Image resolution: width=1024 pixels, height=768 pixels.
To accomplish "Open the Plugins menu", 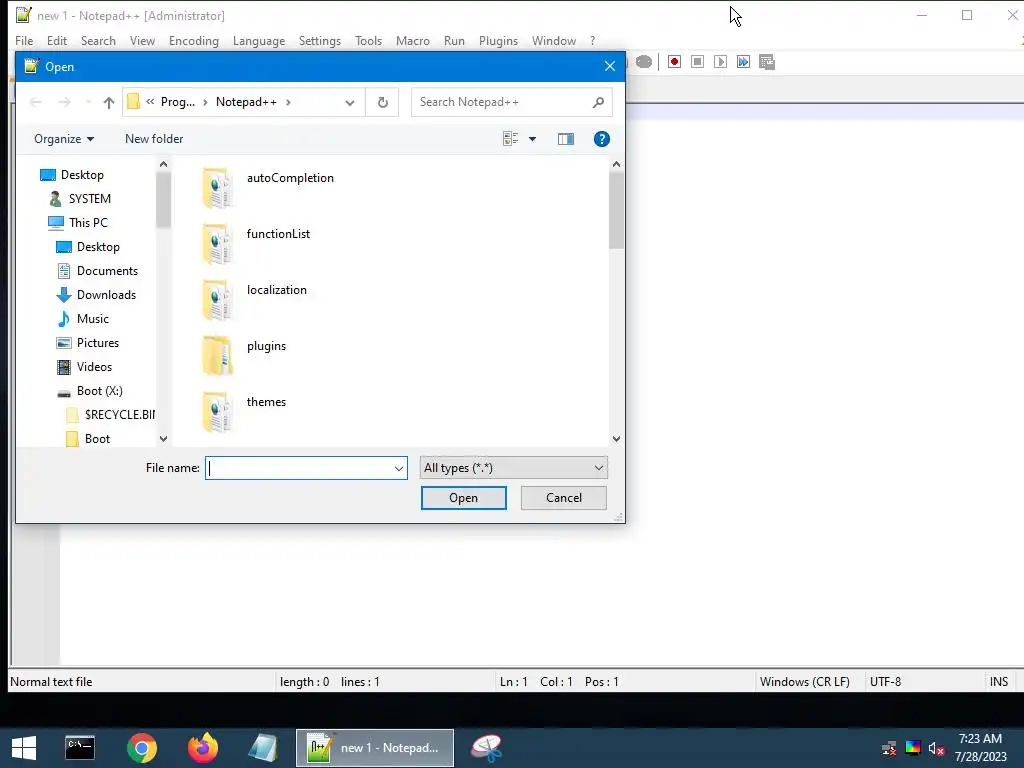I will coord(498,40).
